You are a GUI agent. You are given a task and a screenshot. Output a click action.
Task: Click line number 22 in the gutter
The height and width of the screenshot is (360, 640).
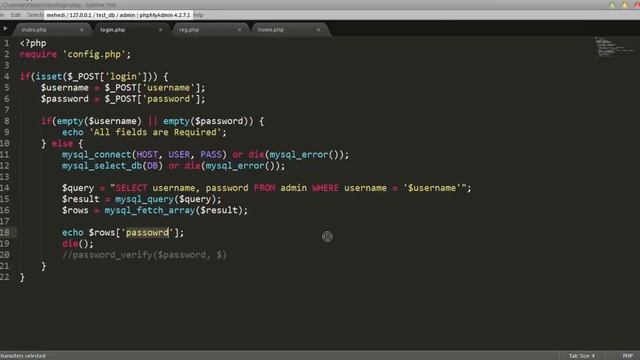pos(5,277)
